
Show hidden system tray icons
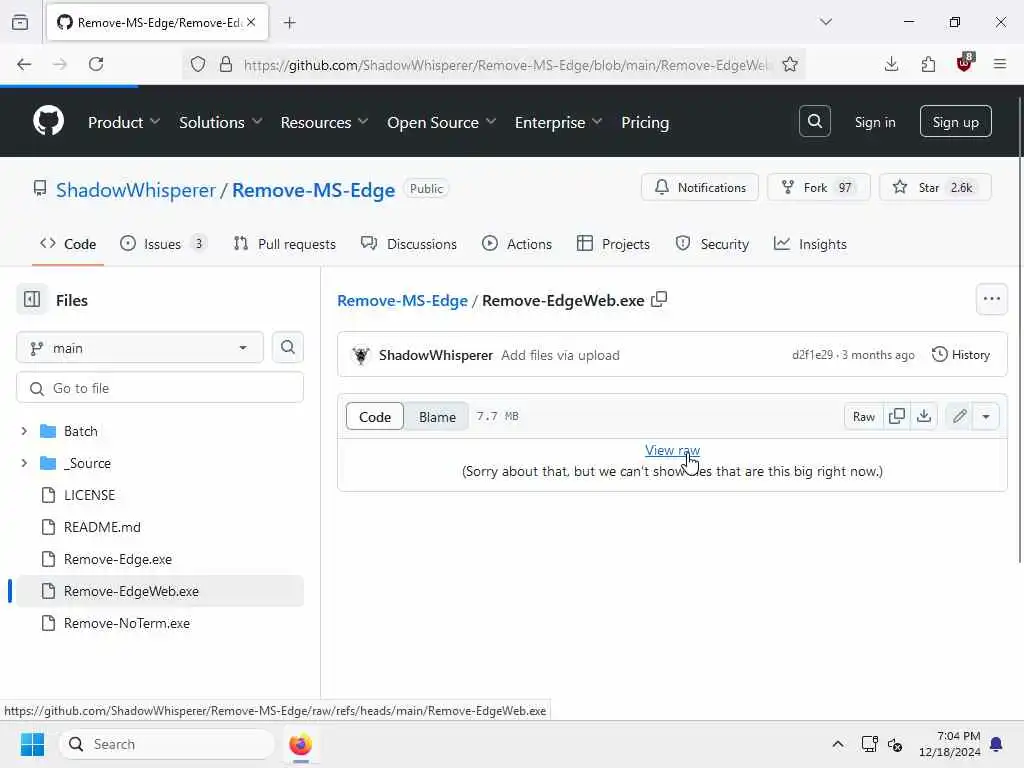click(837, 744)
